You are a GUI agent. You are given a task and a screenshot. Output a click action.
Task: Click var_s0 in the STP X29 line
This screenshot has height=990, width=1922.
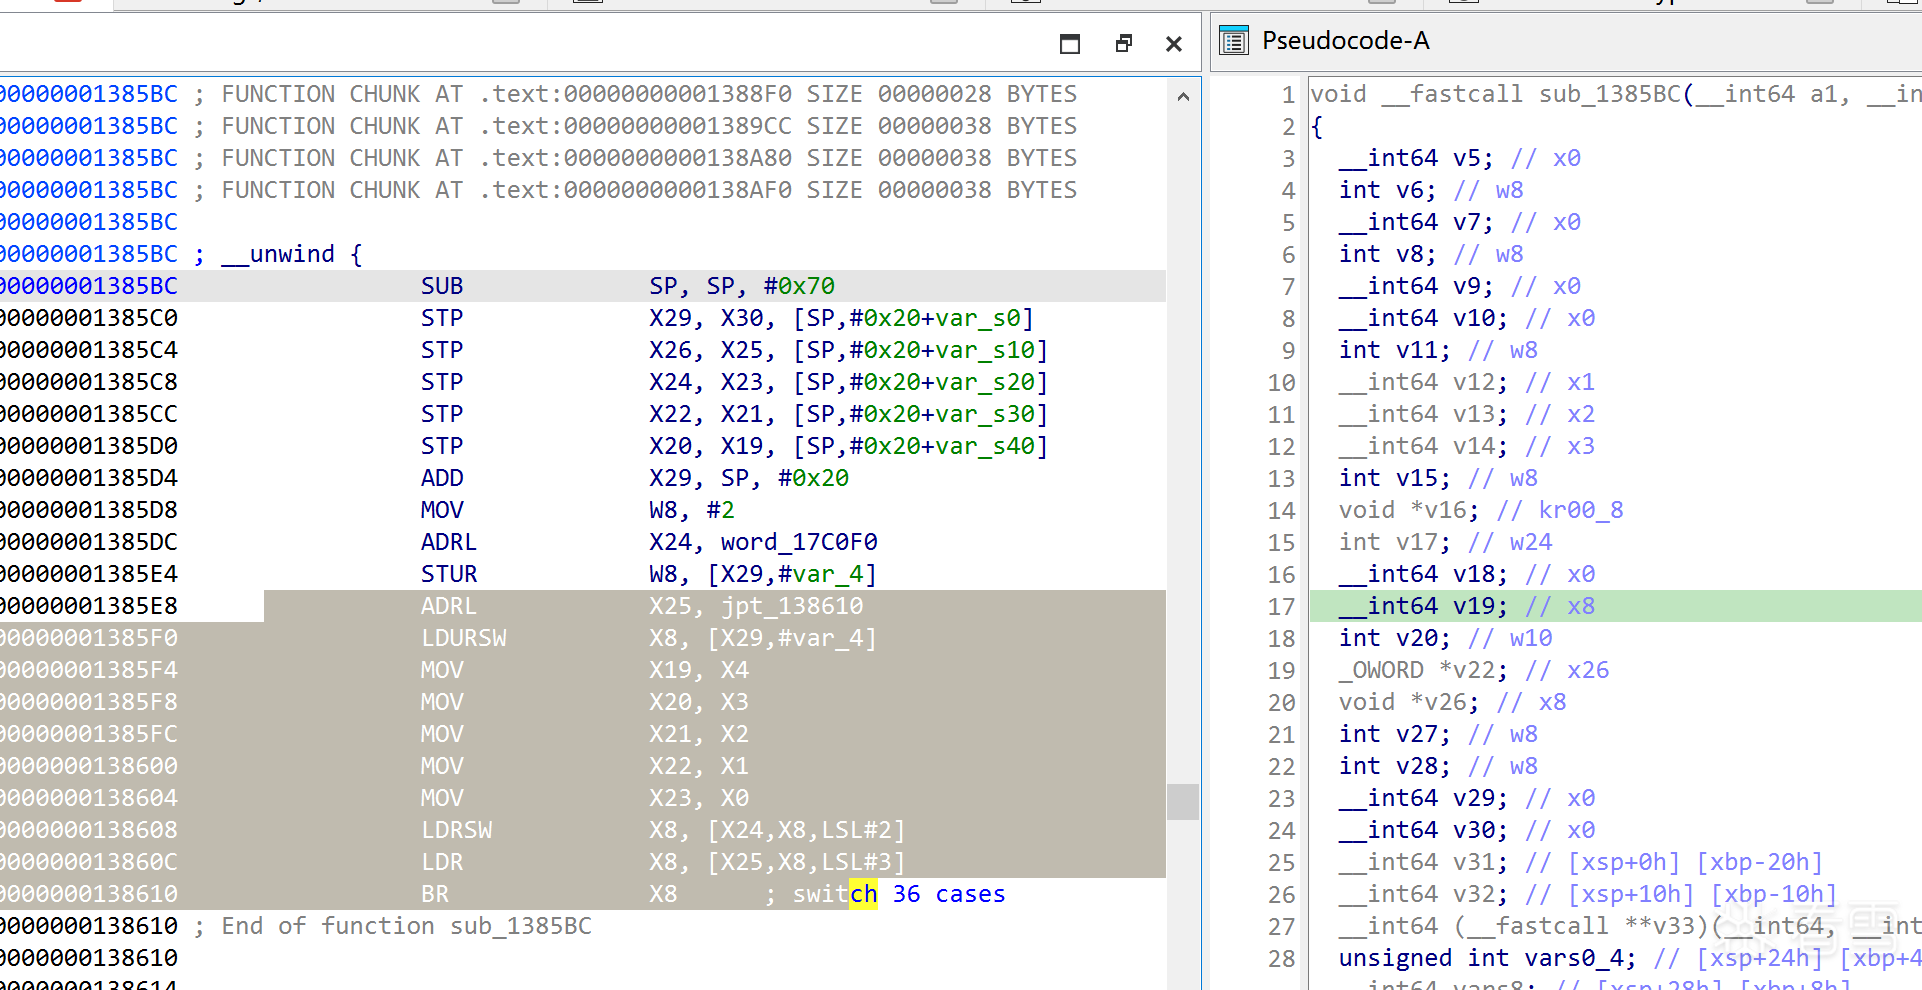click(978, 318)
